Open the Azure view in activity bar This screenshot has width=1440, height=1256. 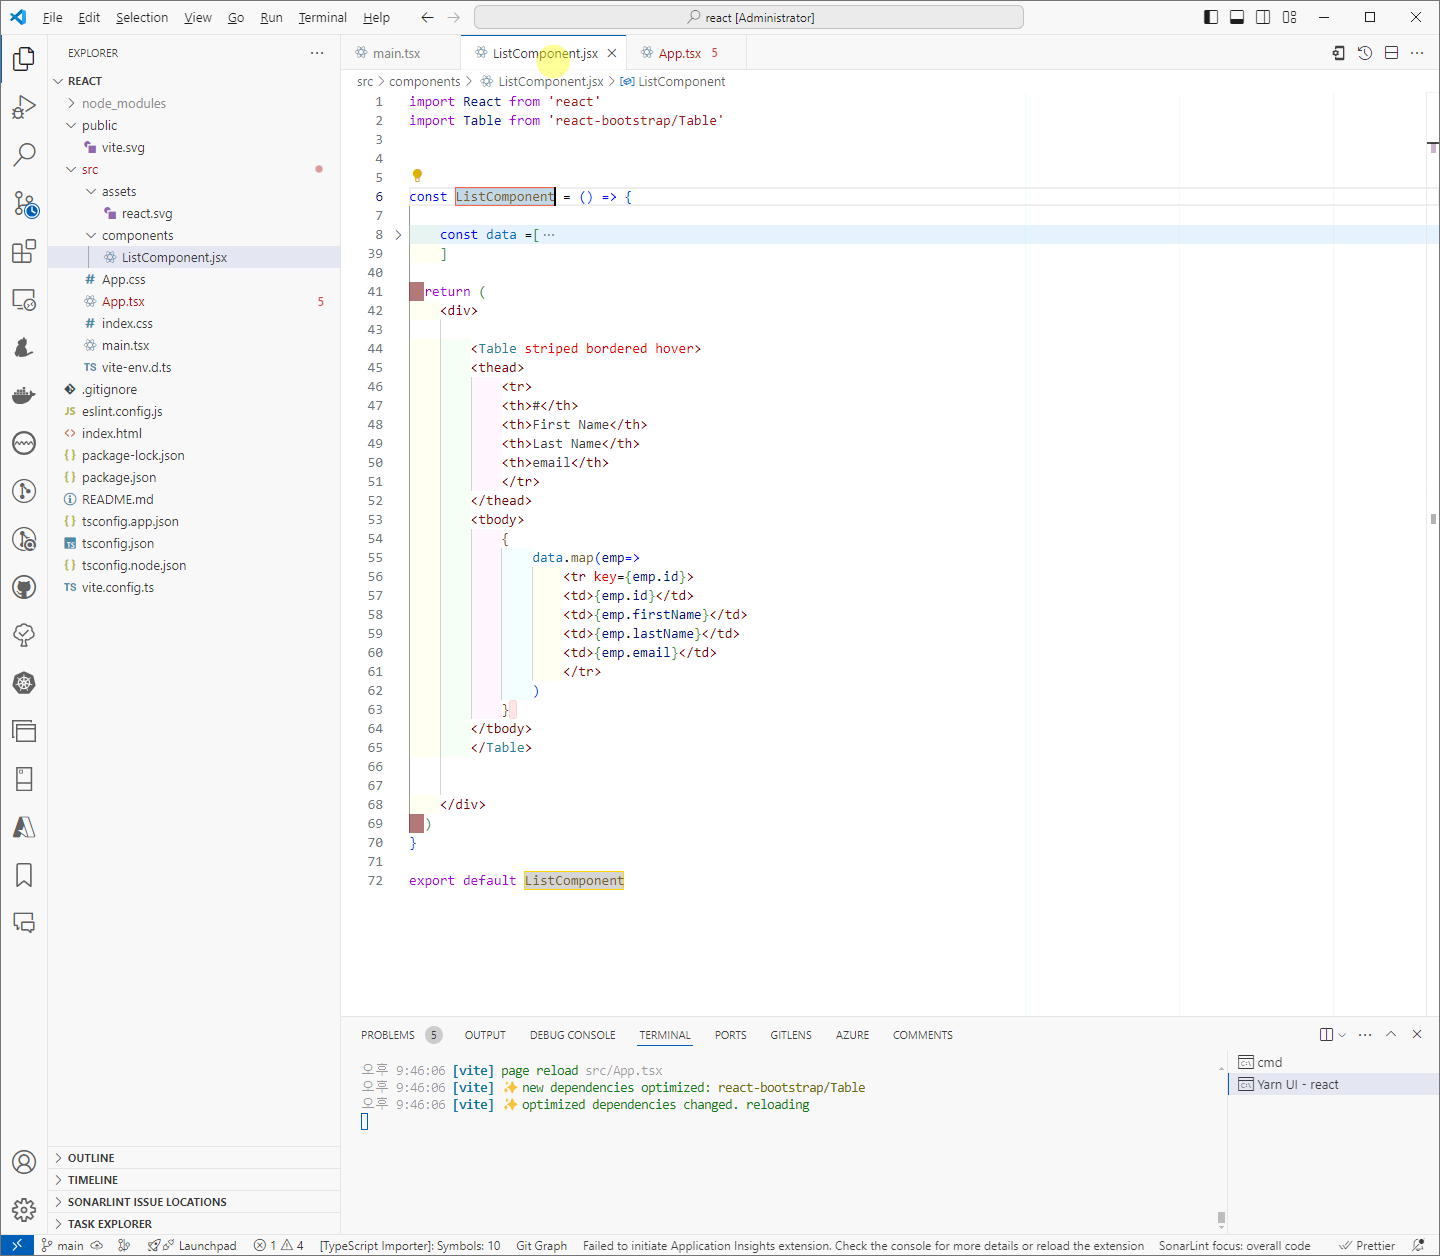click(24, 827)
